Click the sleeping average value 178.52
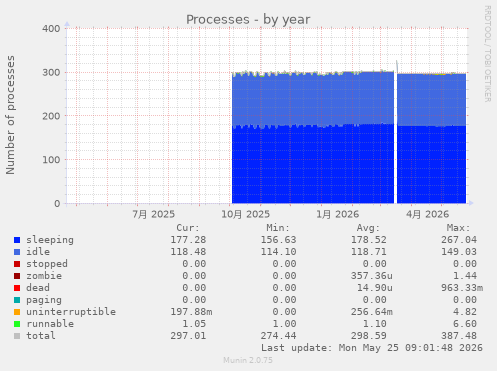497x371 pixels. (x=369, y=240)
